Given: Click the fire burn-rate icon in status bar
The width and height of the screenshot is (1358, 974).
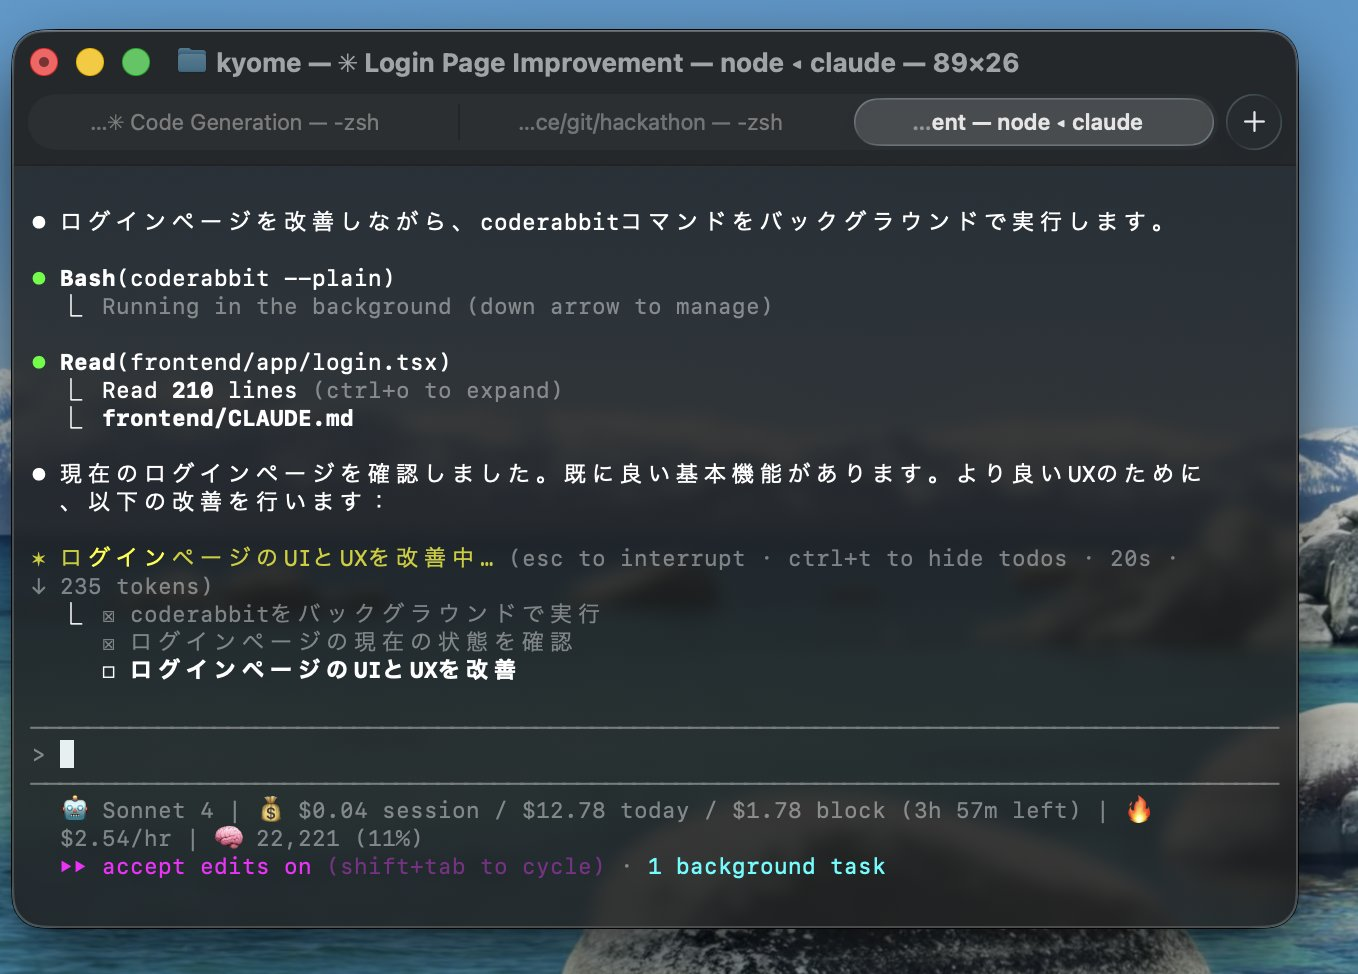Looking at the screenshot, I should click(1140, 809).
